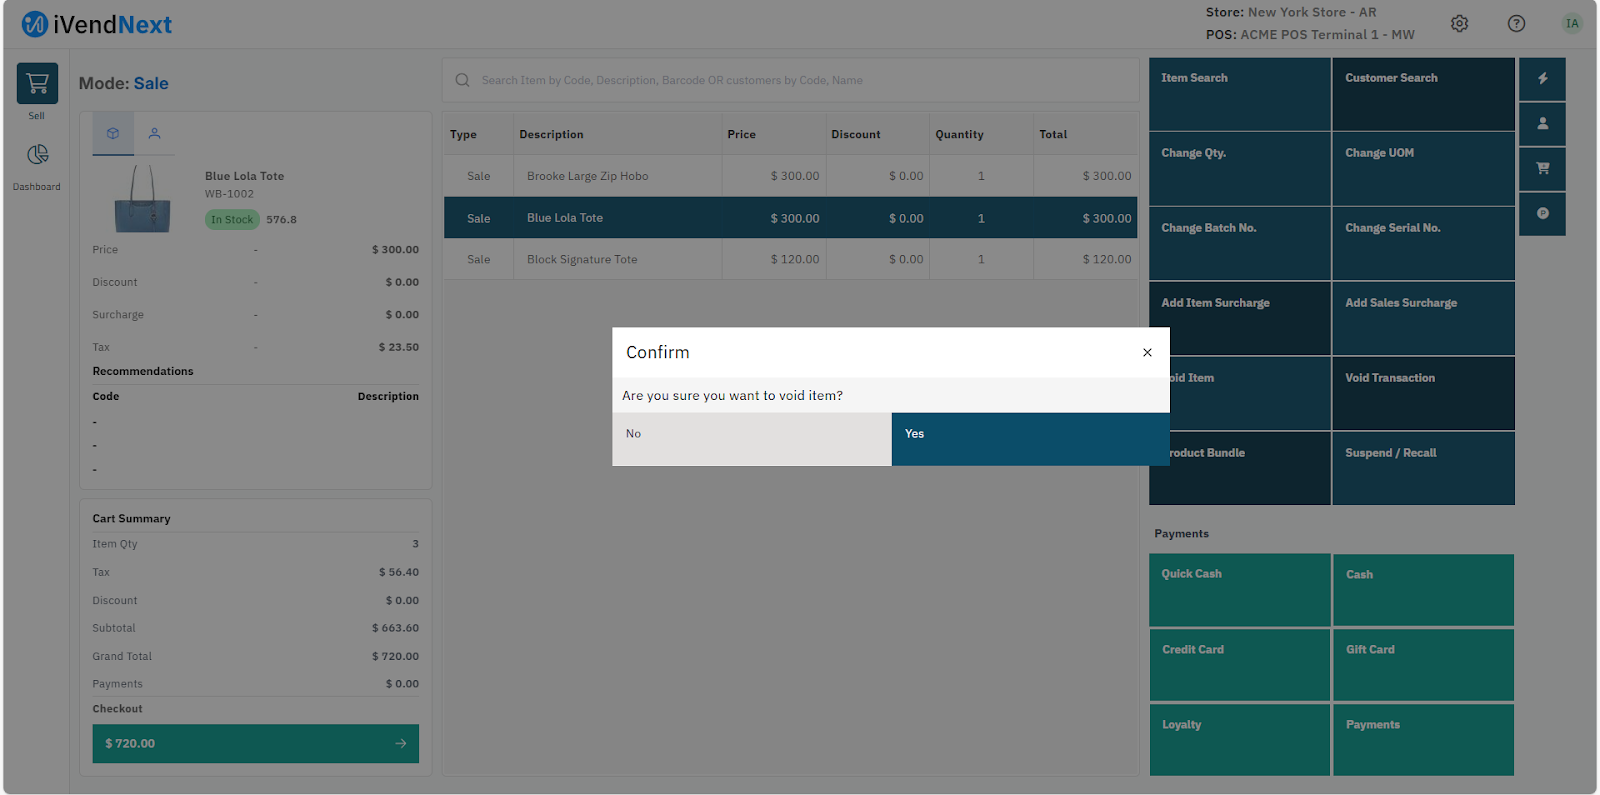Switch to the item details cube tab
Viewport: 1600px width, 795px height.
coord(113,133)
